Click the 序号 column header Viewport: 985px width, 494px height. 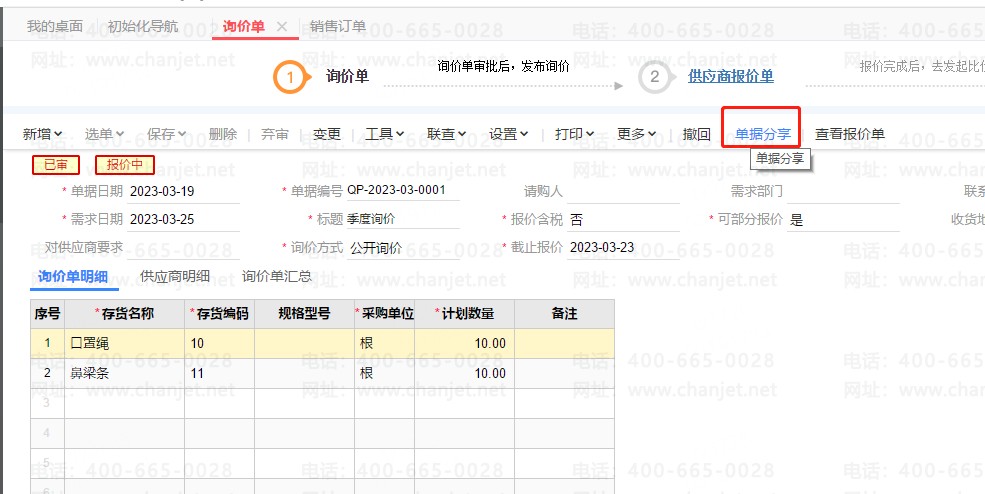[47, 314]
